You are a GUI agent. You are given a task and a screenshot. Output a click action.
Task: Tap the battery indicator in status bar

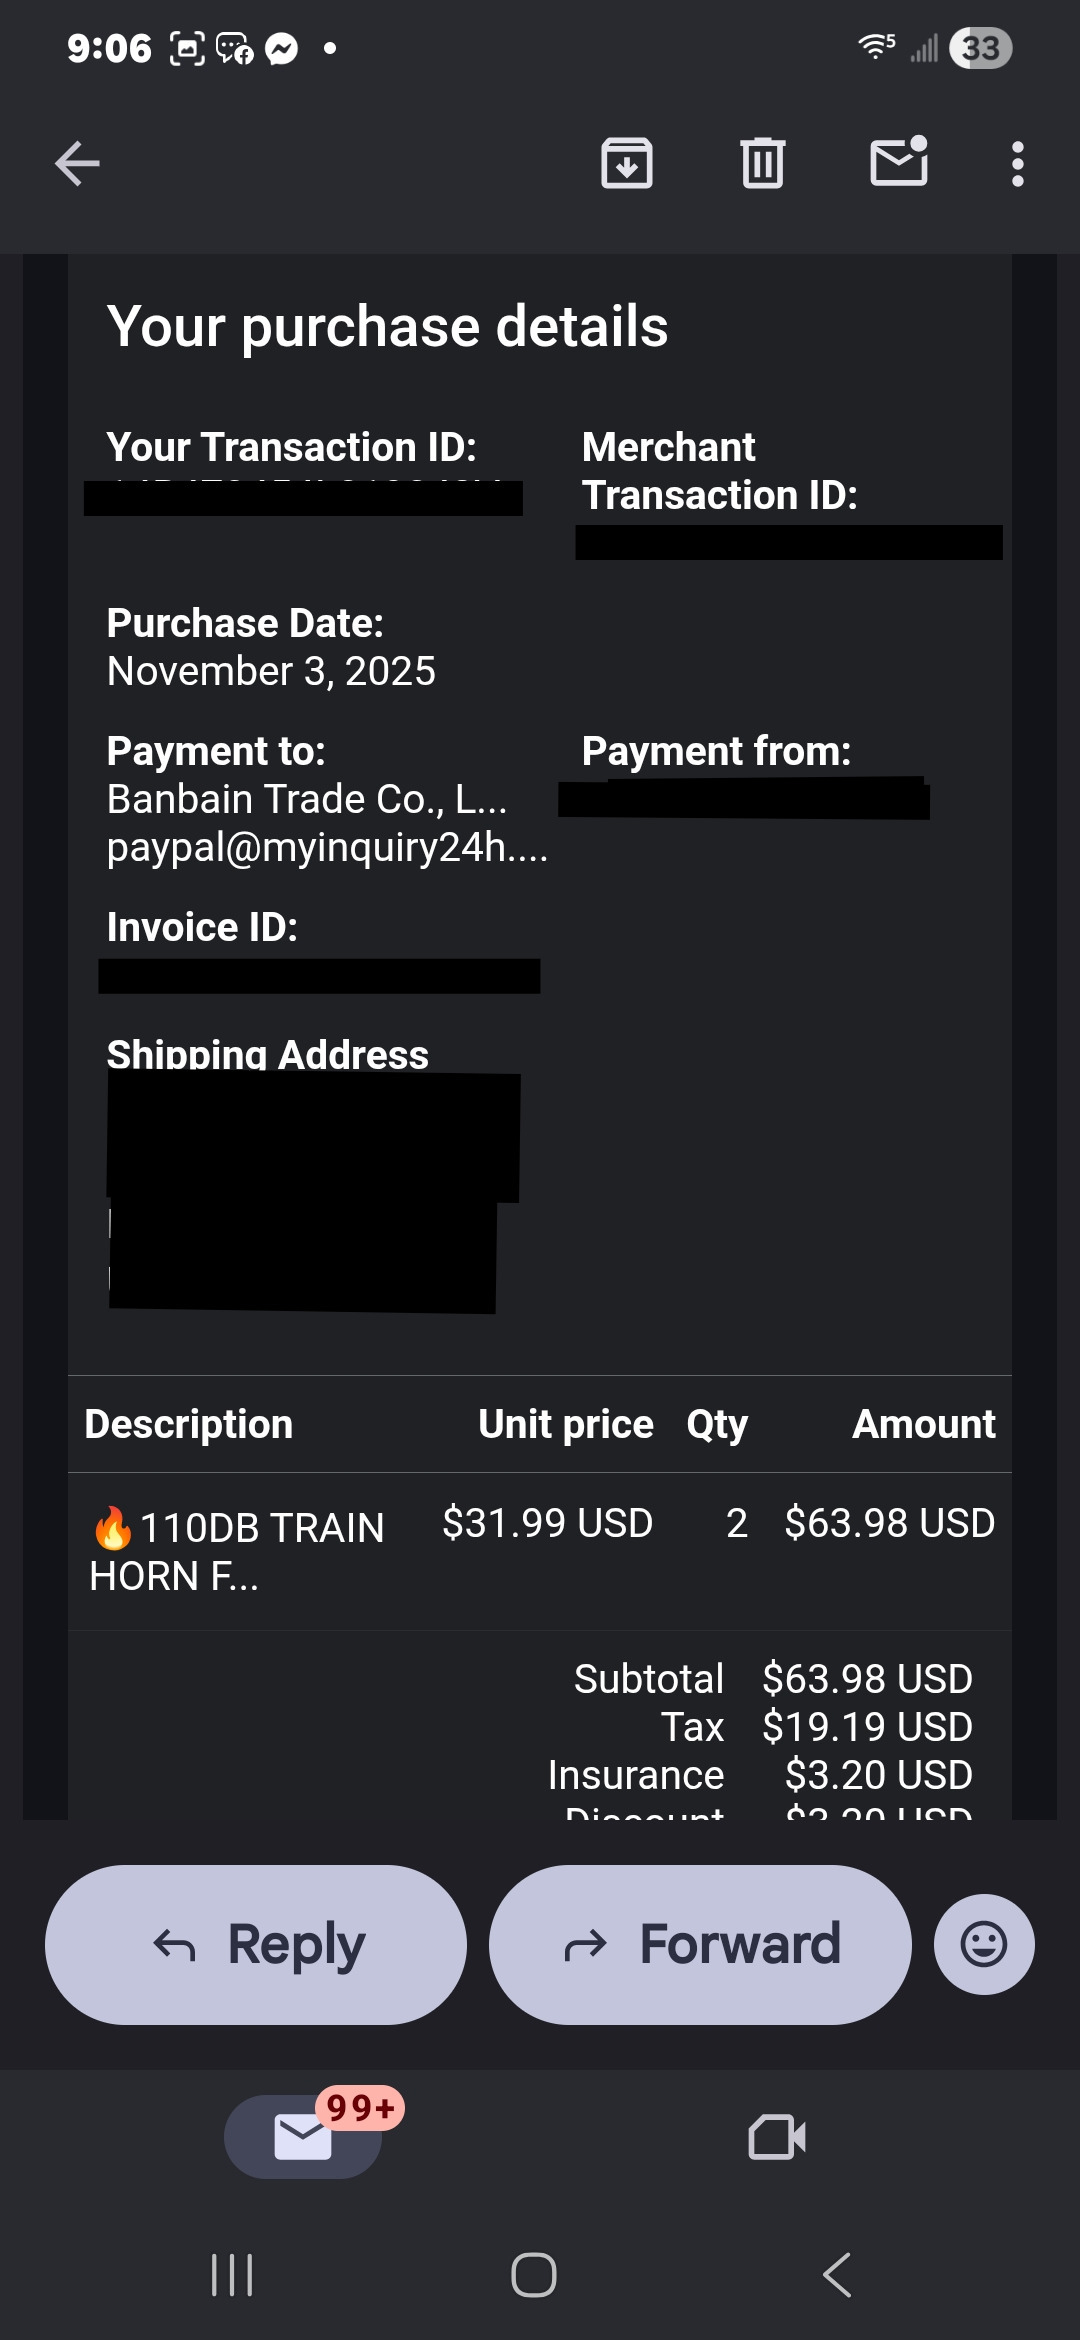pyautogui.click(x=981, y=48)
